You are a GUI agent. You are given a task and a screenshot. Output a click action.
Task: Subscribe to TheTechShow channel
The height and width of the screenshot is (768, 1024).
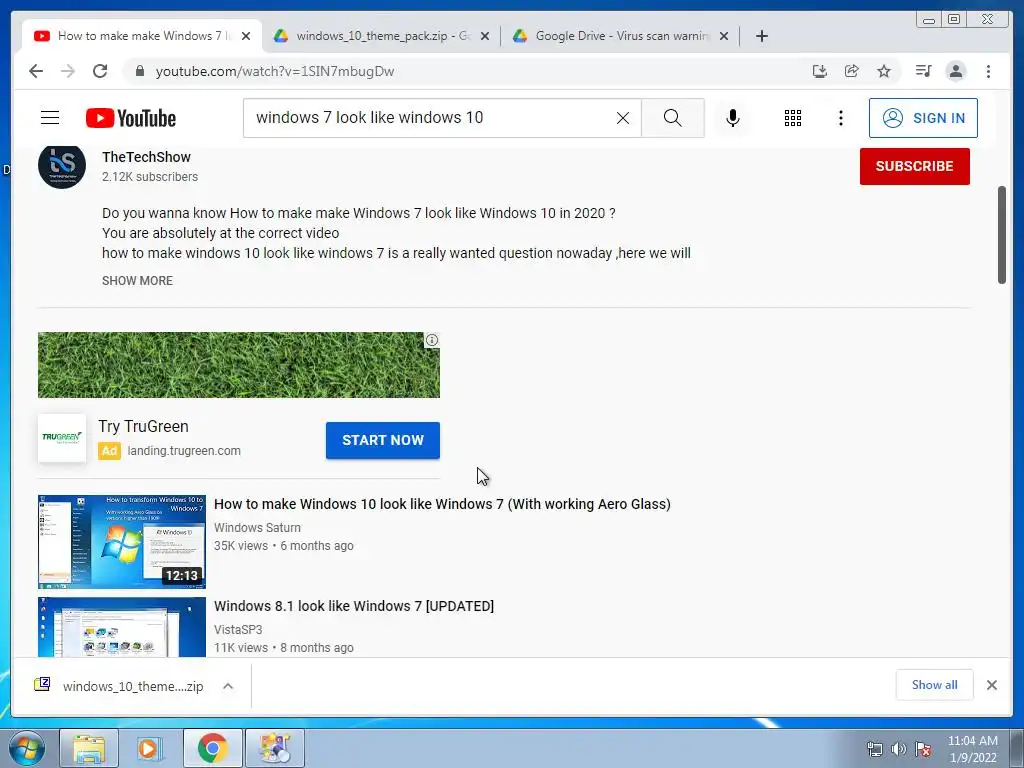(914, 167)
